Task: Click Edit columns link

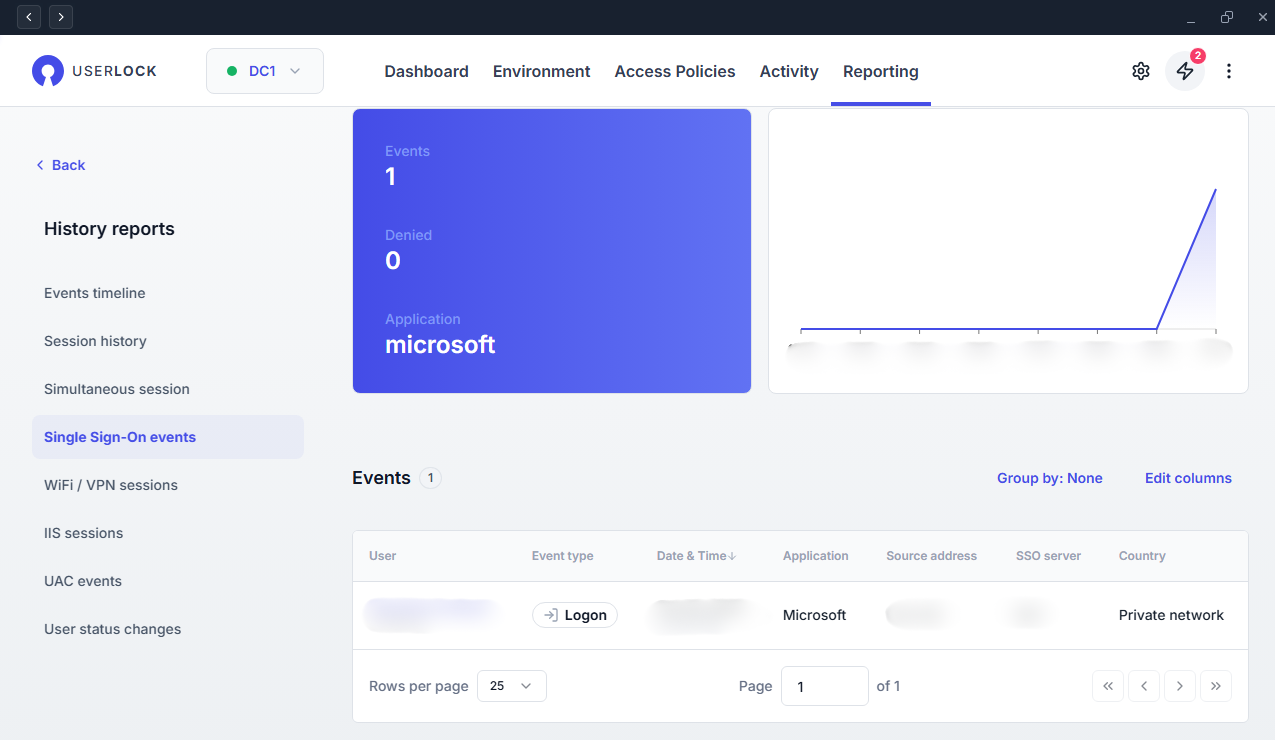Action: point(1188,478)
